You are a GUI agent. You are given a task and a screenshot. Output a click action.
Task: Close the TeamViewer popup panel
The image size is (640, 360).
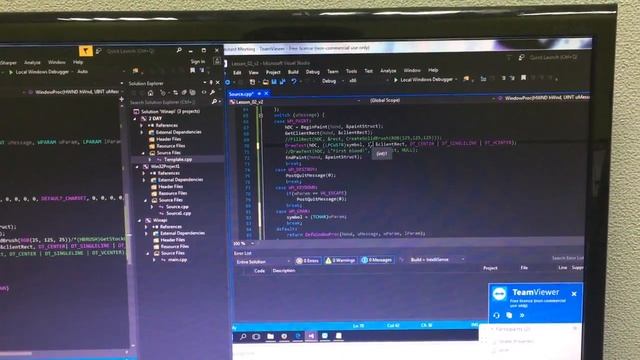click(x=574, y=294)
